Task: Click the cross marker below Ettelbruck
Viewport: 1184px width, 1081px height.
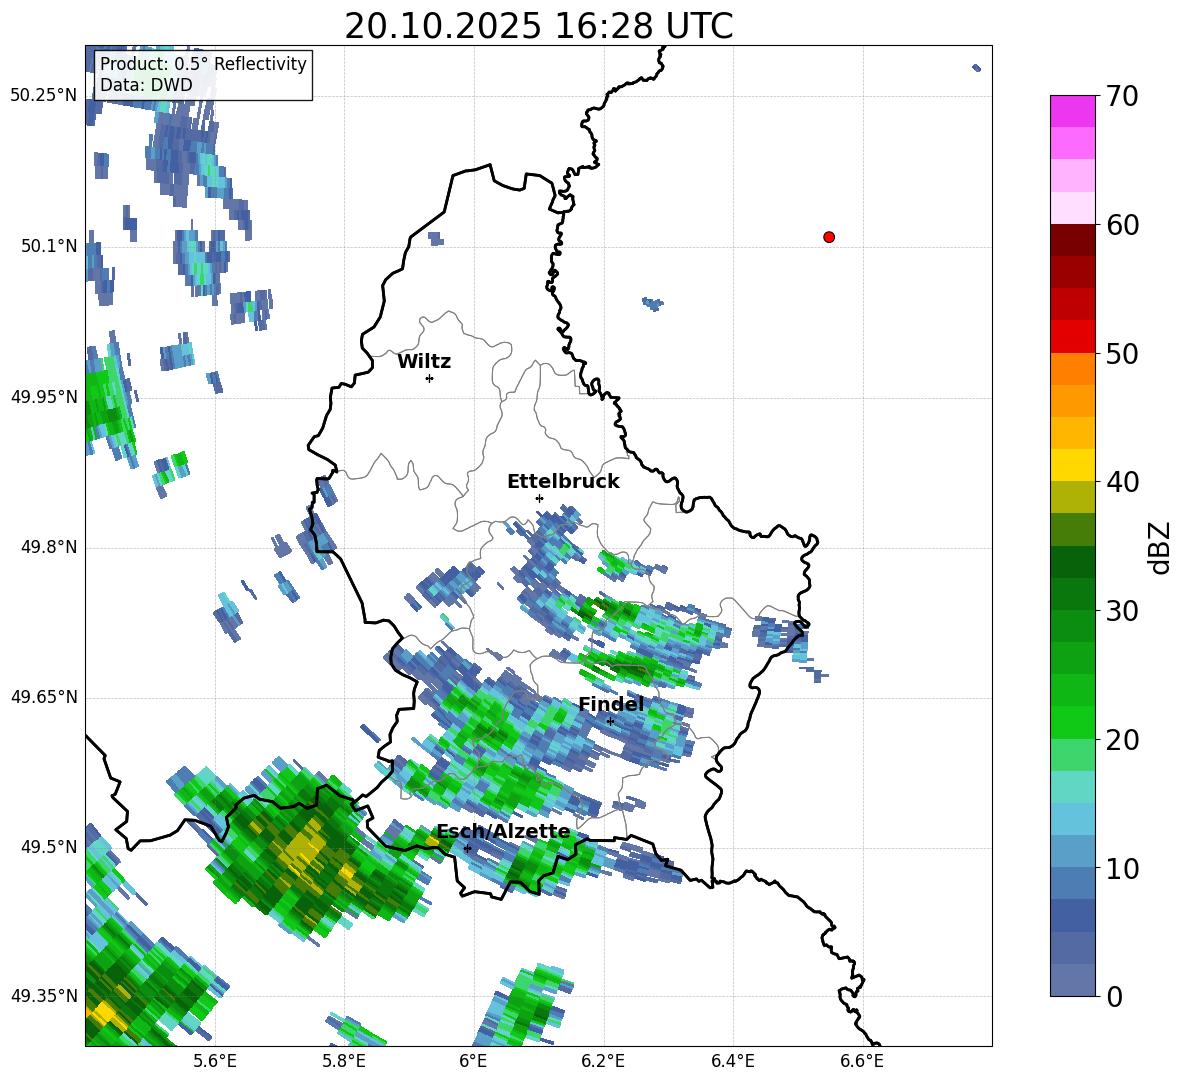Action: (x=539, y=498)
